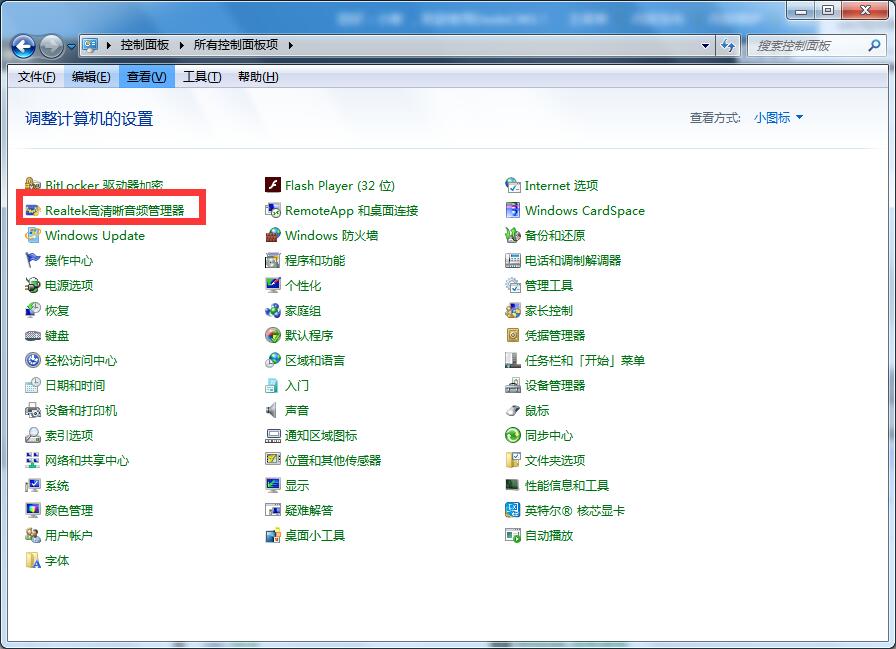Open the 编辑(E) menu

point(91,77)
